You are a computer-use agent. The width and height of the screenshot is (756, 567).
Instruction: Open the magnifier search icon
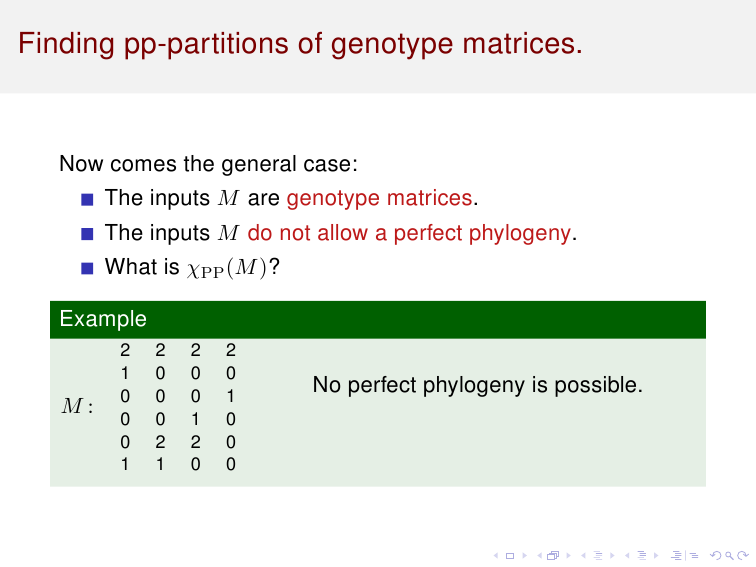click(x=729, y=556)
